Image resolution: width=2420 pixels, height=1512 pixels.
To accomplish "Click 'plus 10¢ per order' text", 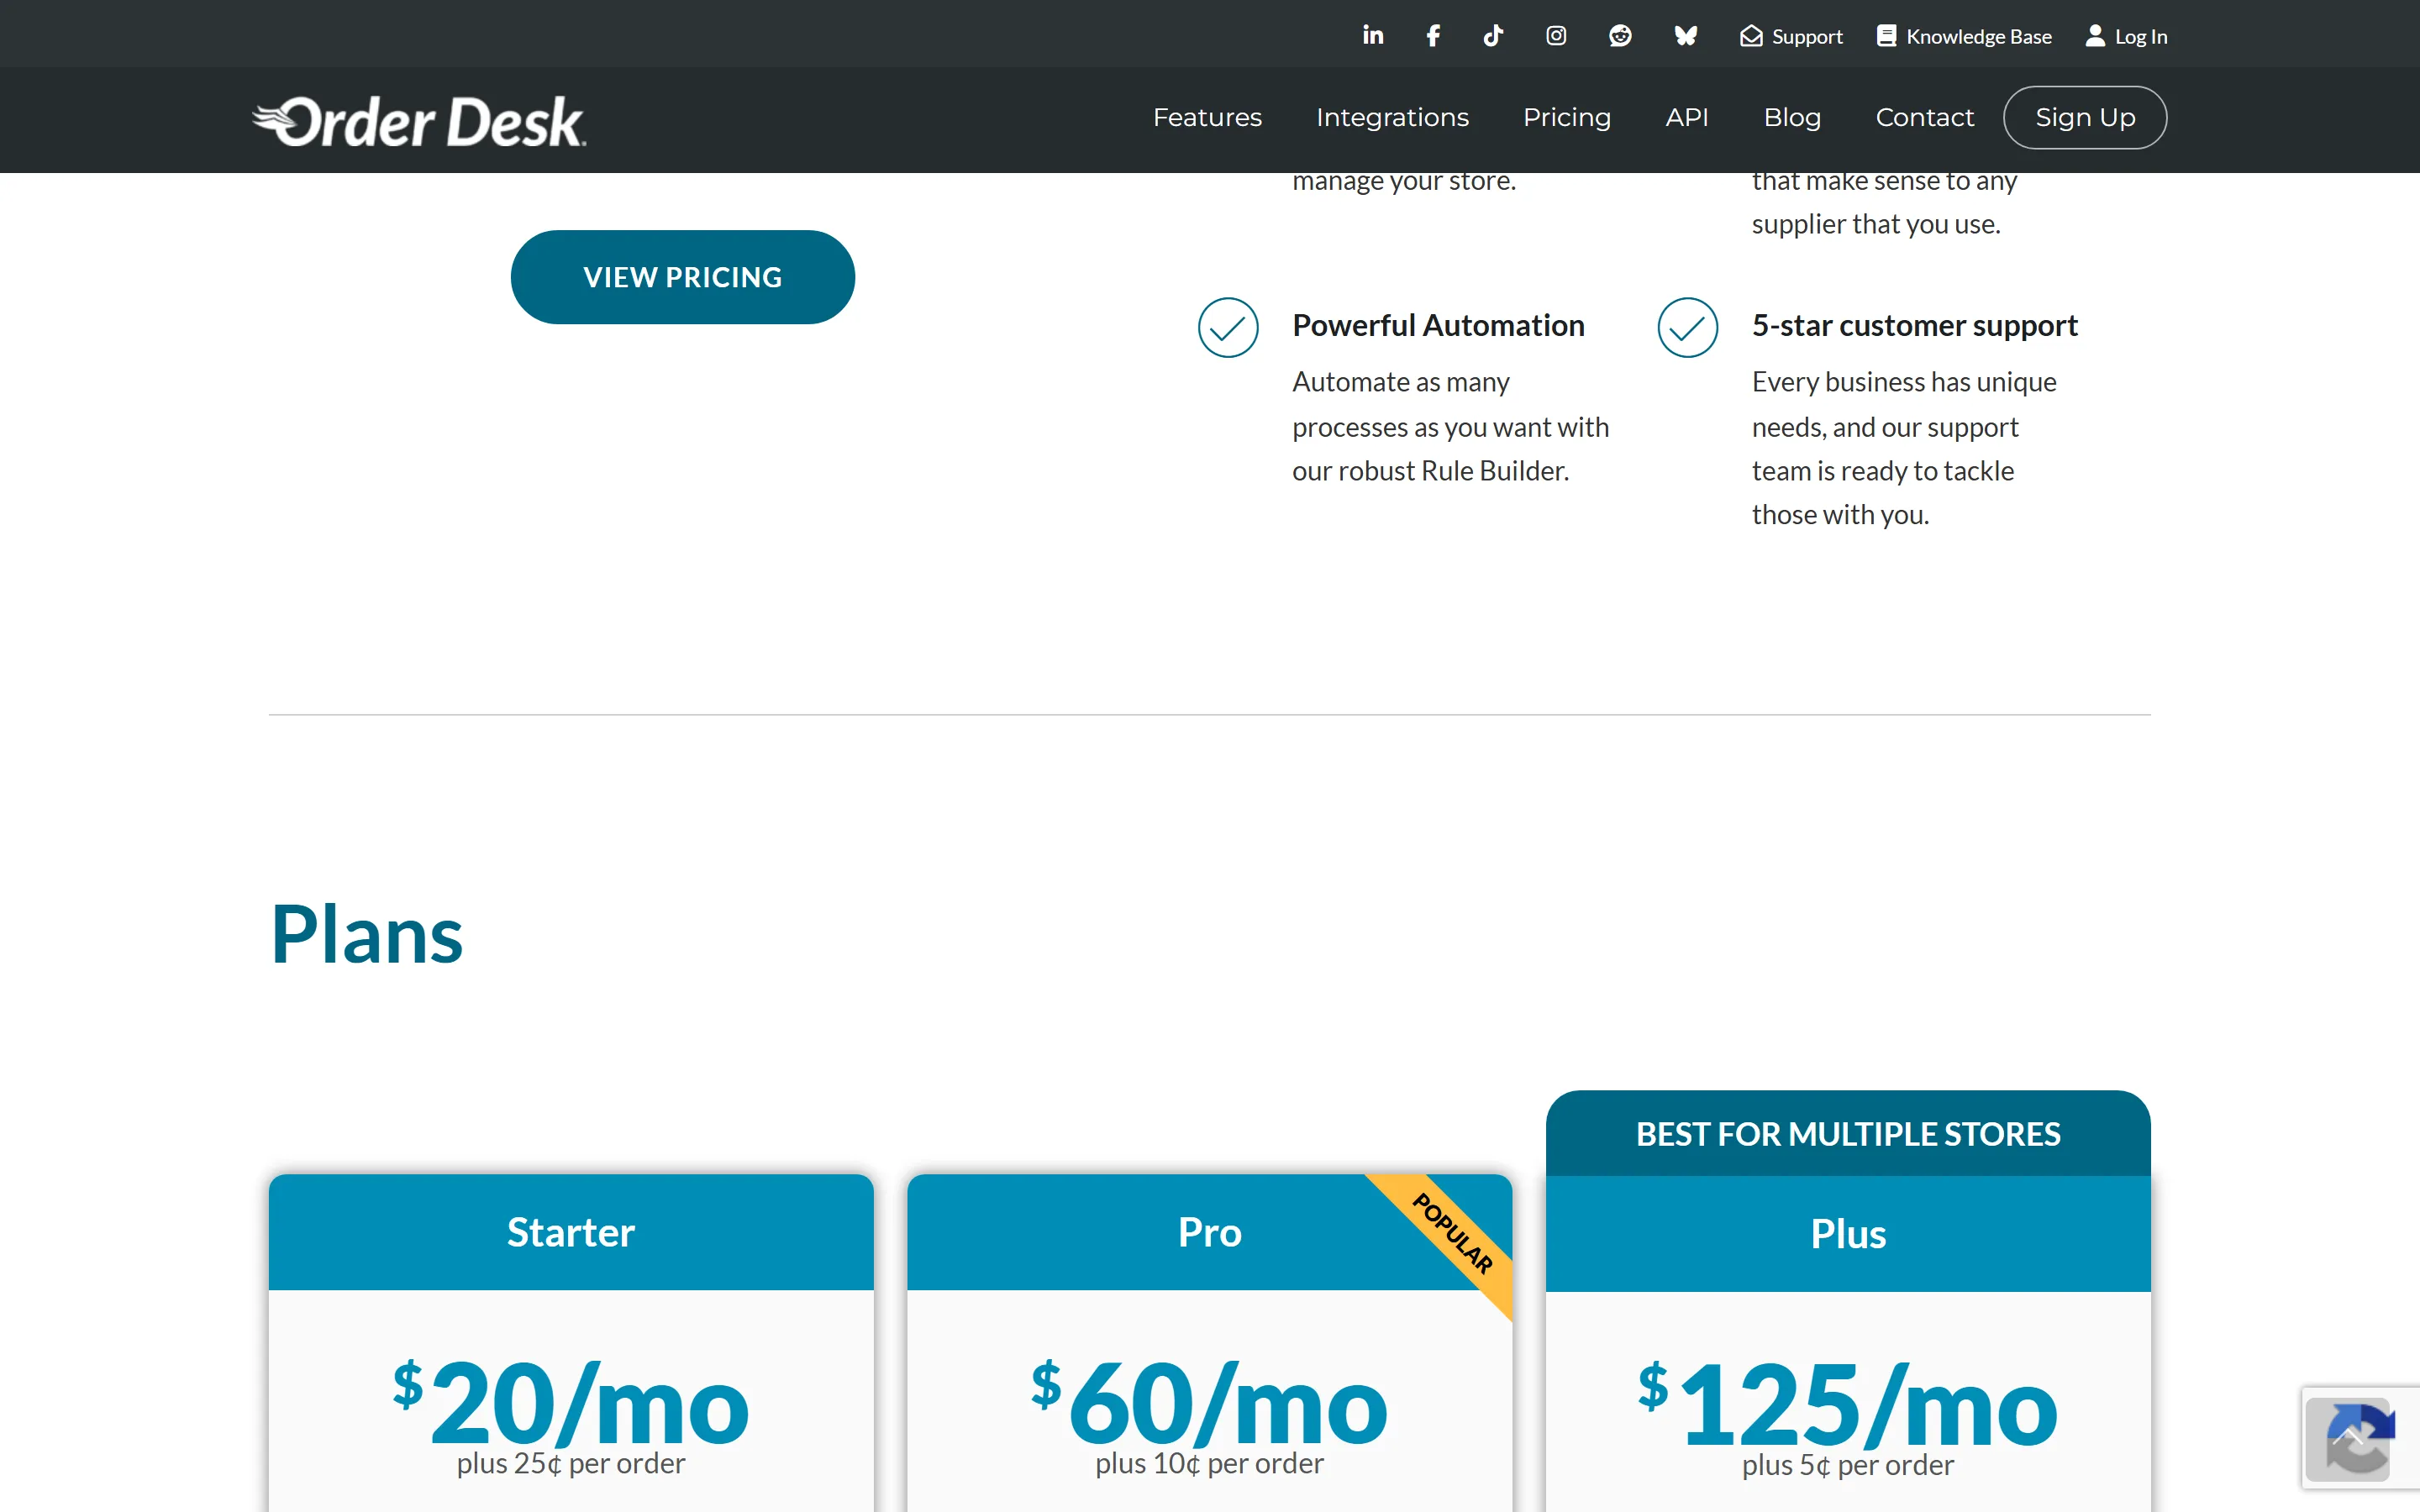I will tap(1209, 1463).
